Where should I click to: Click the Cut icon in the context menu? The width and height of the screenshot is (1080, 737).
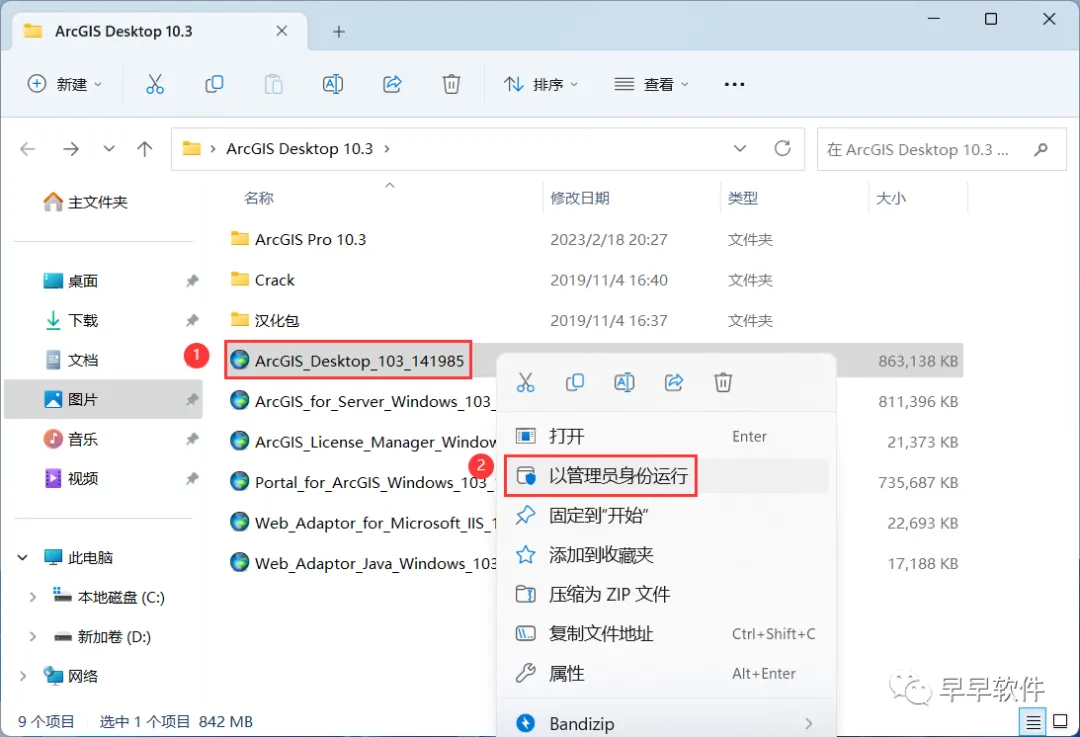point(526,382)
